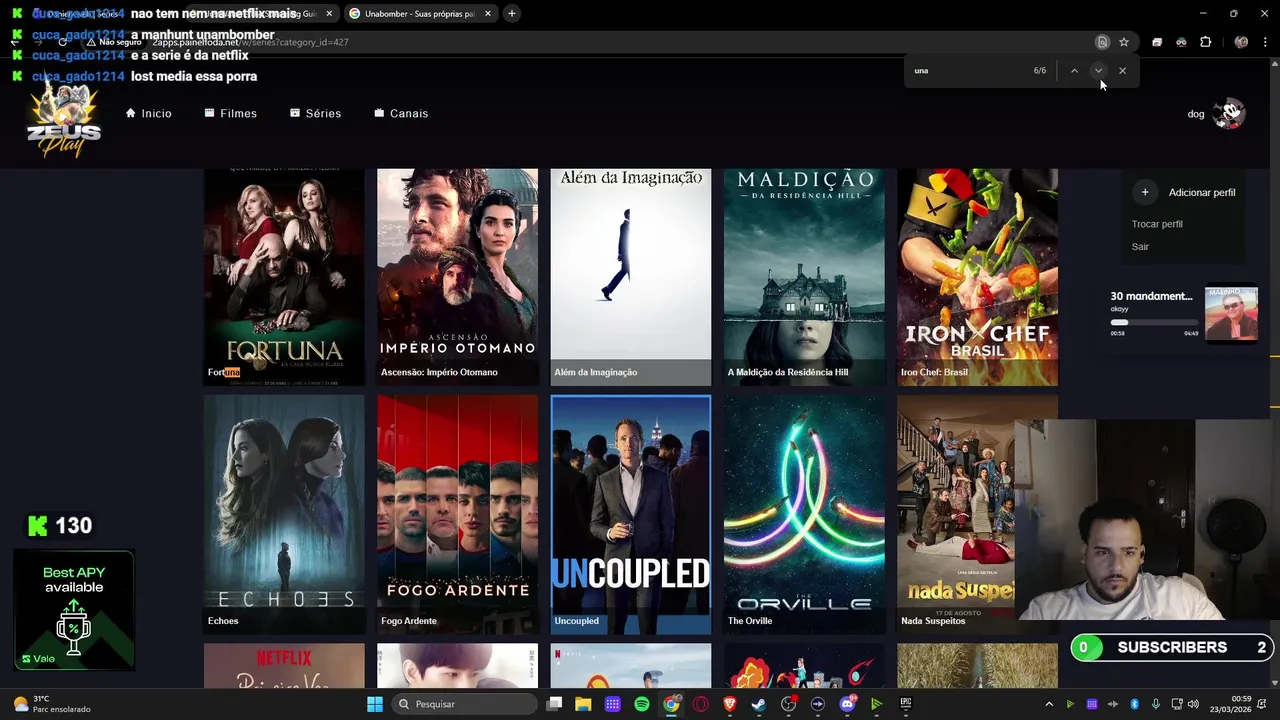Image resolution: width=1280 pixels, height=720 pixels.
Task: Open Iron Chef: Brasil poster
Action: click(x=977, y=277)
